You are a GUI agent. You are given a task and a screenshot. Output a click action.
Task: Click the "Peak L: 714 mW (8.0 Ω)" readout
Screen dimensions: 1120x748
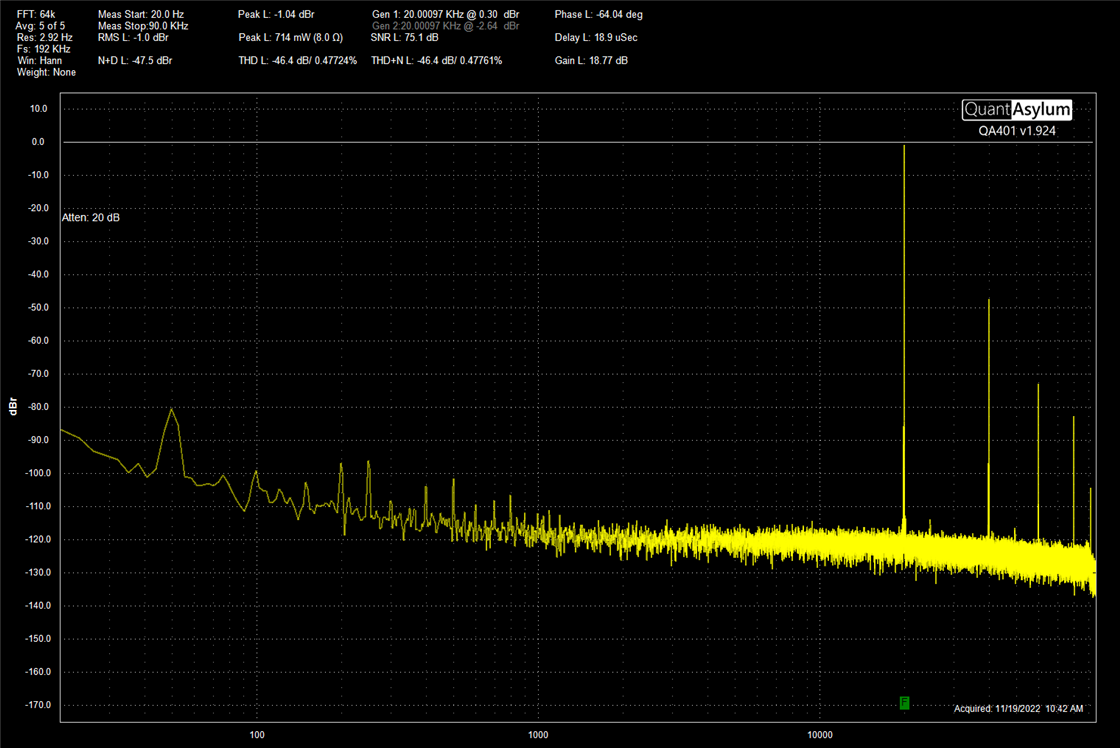(291, 37)
